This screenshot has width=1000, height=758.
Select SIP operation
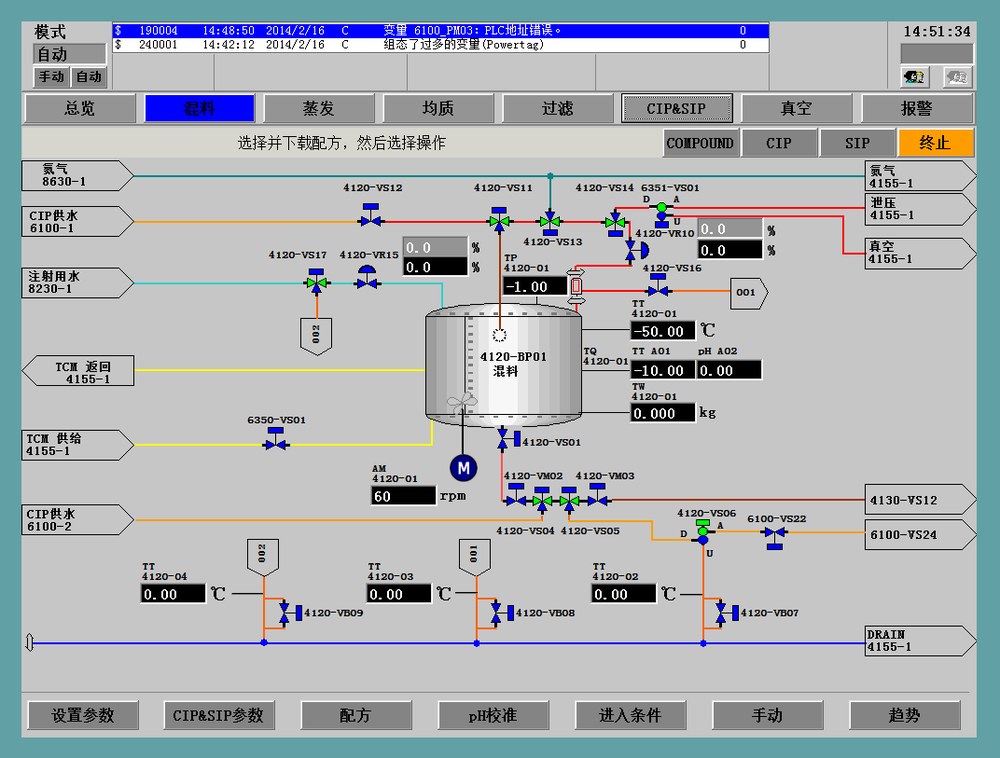tap(857, 143)
